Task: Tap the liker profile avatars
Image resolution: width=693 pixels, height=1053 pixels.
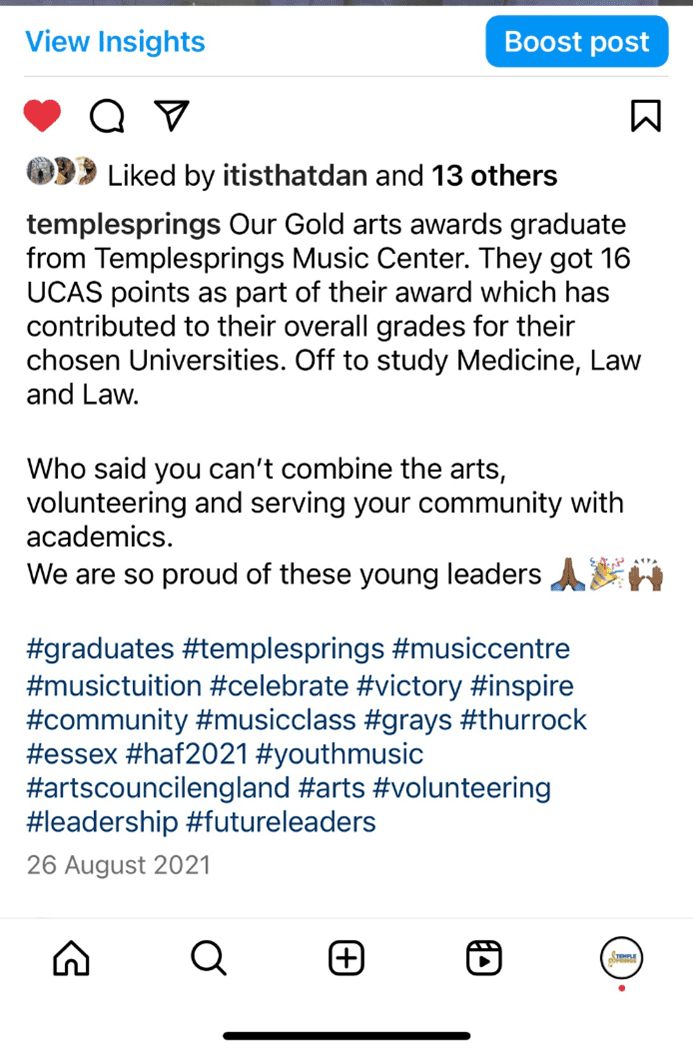Action: (x=61, y=175)
